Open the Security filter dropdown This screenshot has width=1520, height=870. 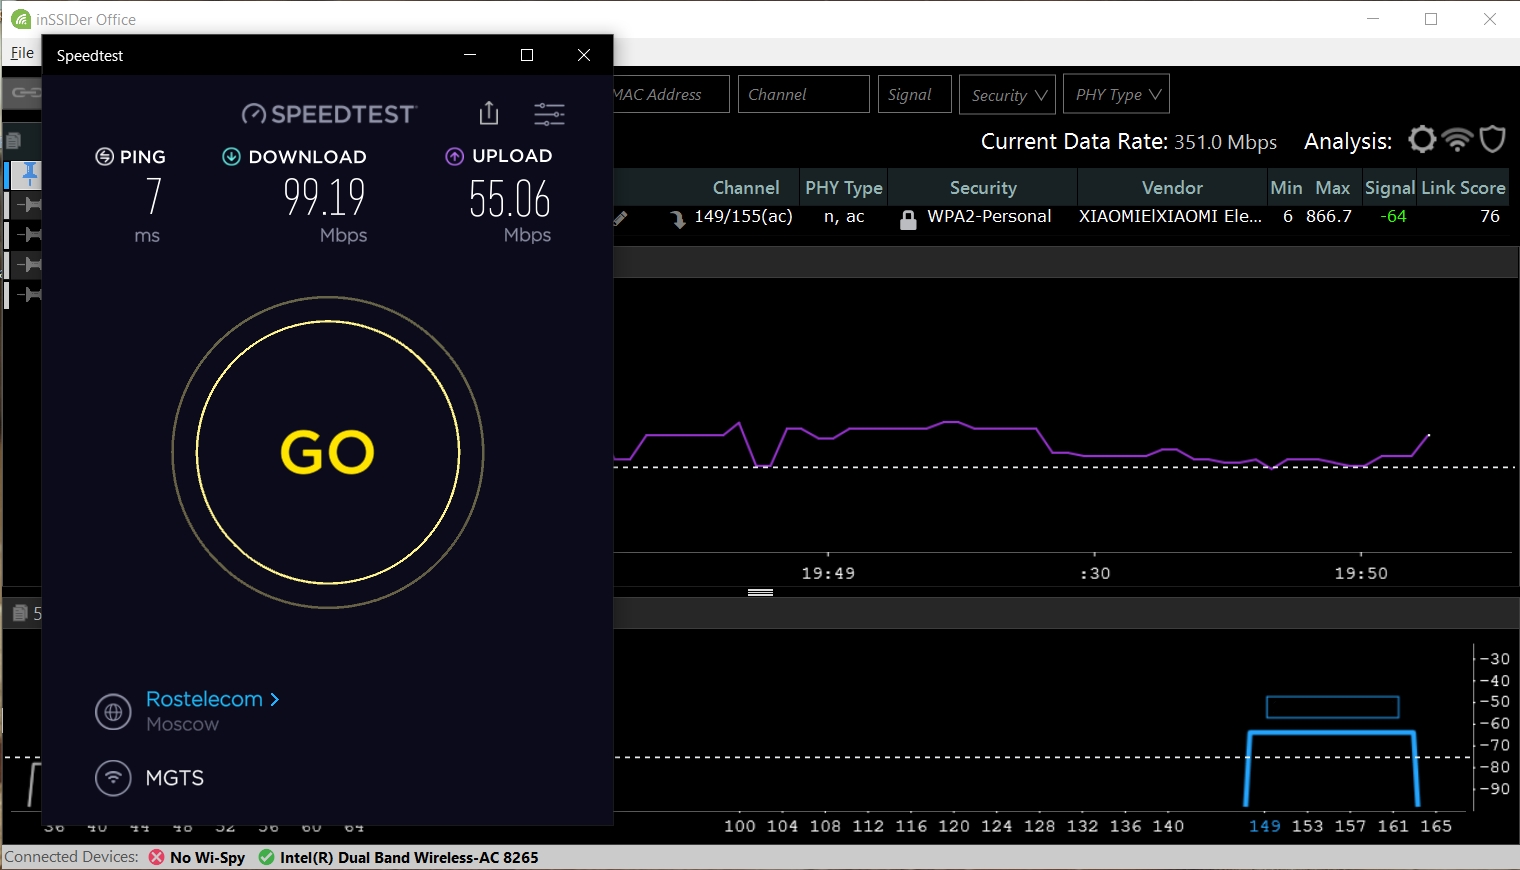1007,94
